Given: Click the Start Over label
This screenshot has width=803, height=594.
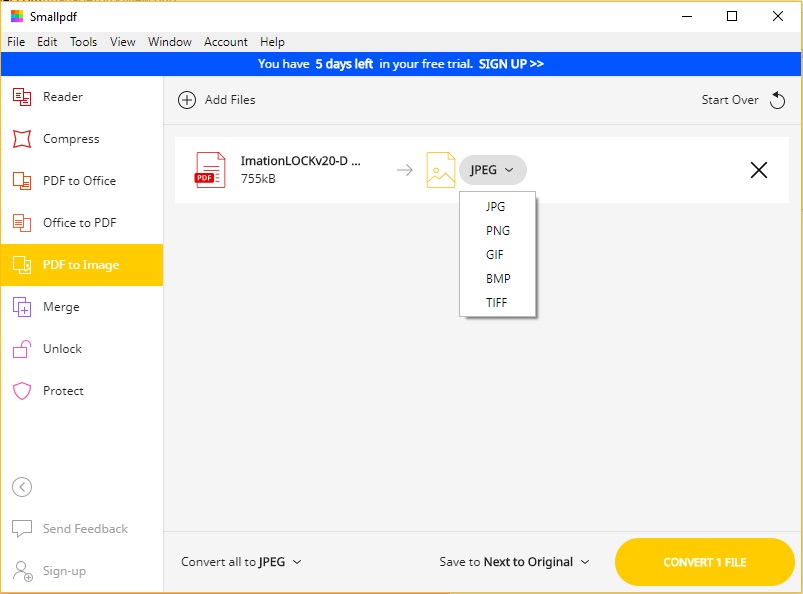Looking at the screenshot, I should coord(730,100).
